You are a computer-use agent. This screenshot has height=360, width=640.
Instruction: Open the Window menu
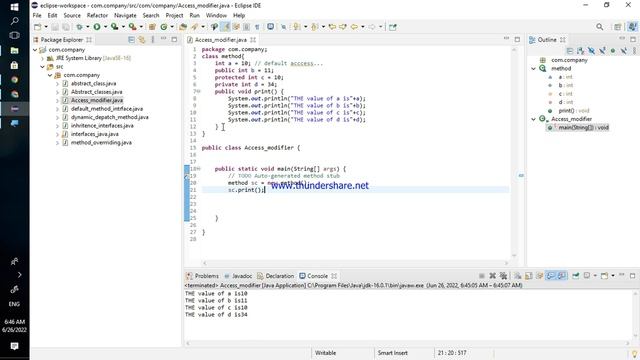216,16
